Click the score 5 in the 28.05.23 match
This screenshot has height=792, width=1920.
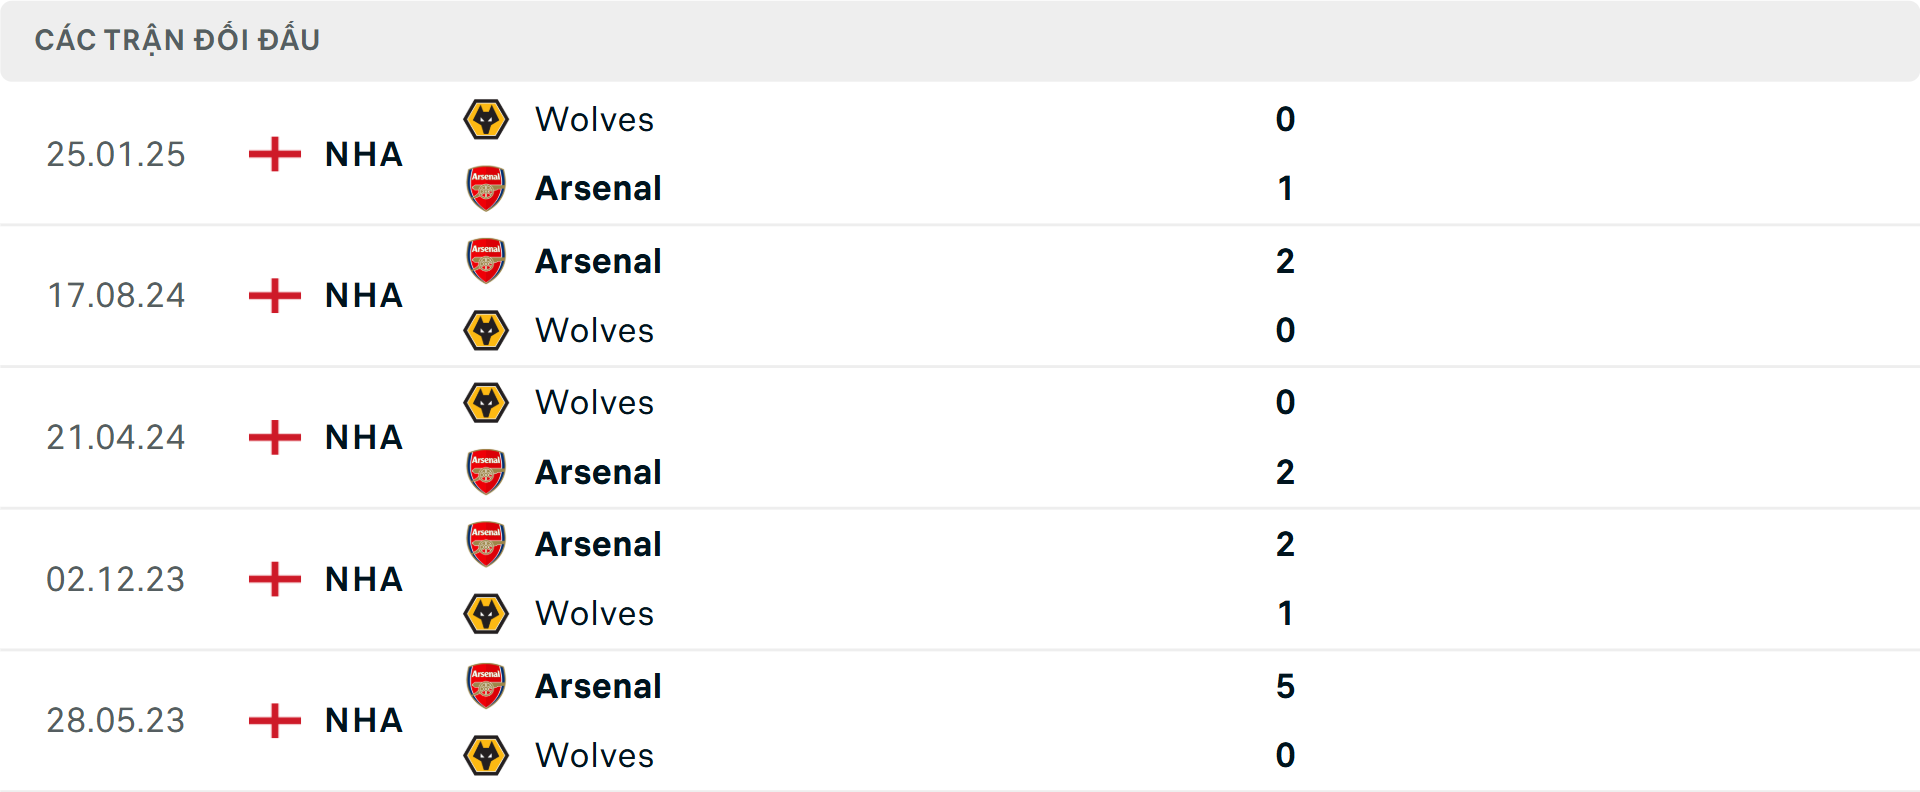pos(1288,687)
